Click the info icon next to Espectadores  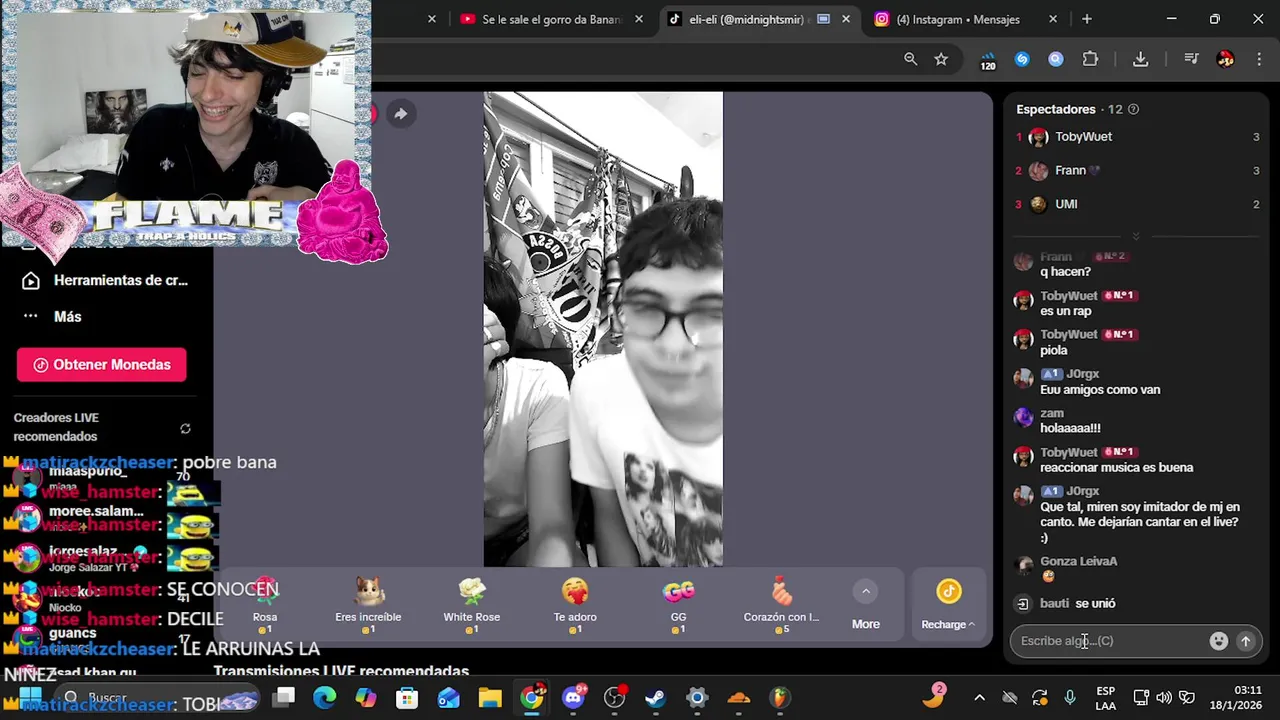[1133, 110]
